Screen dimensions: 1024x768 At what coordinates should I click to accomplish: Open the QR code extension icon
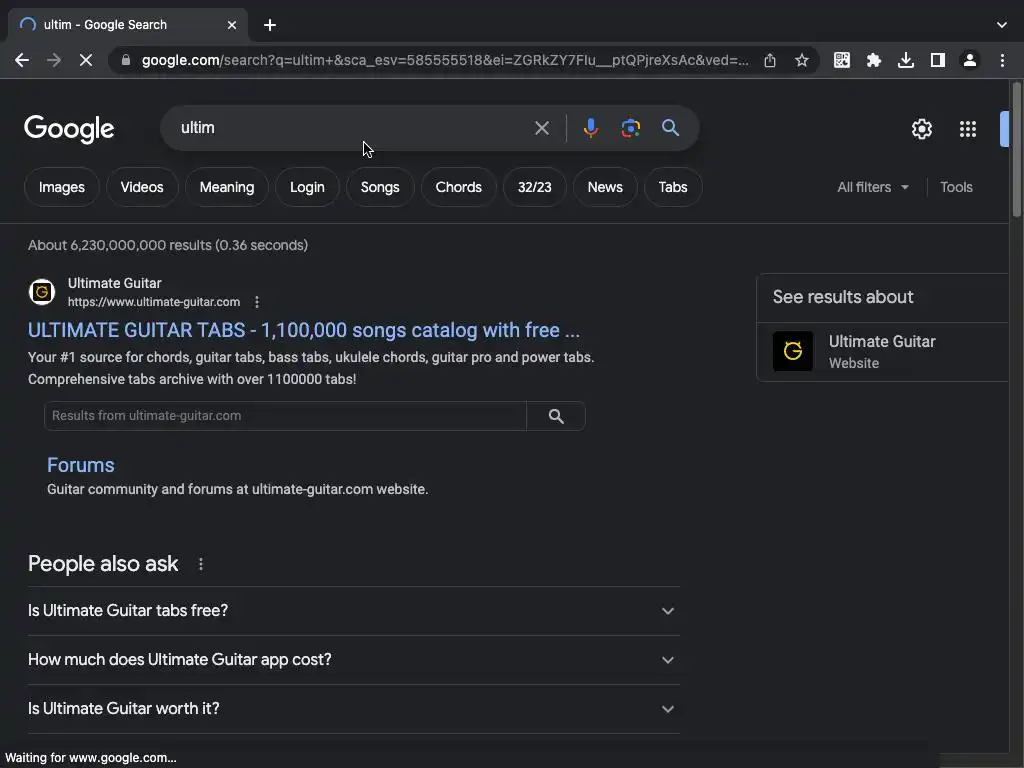coord(842,60)
